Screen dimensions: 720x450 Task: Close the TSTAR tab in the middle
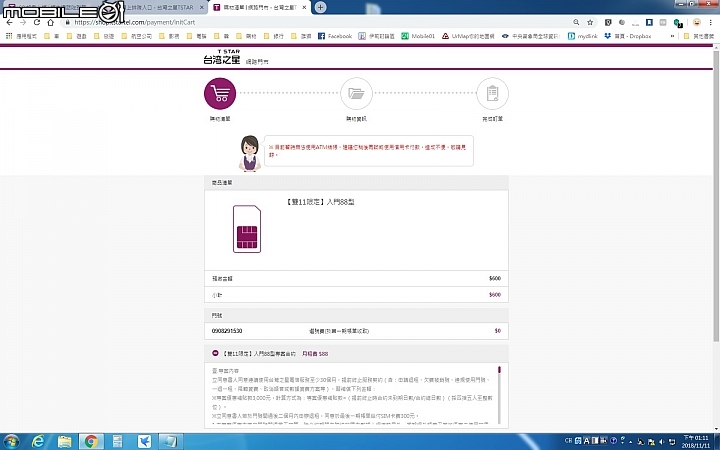point(202,7)
